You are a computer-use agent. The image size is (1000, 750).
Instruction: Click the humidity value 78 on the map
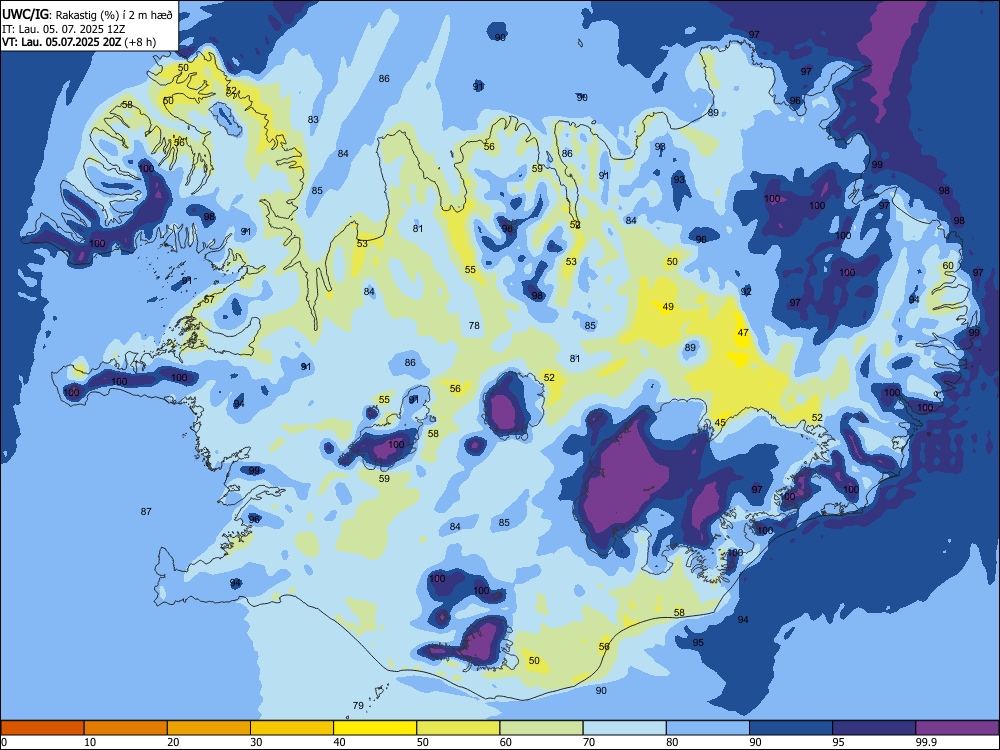(x=474, y=325)
